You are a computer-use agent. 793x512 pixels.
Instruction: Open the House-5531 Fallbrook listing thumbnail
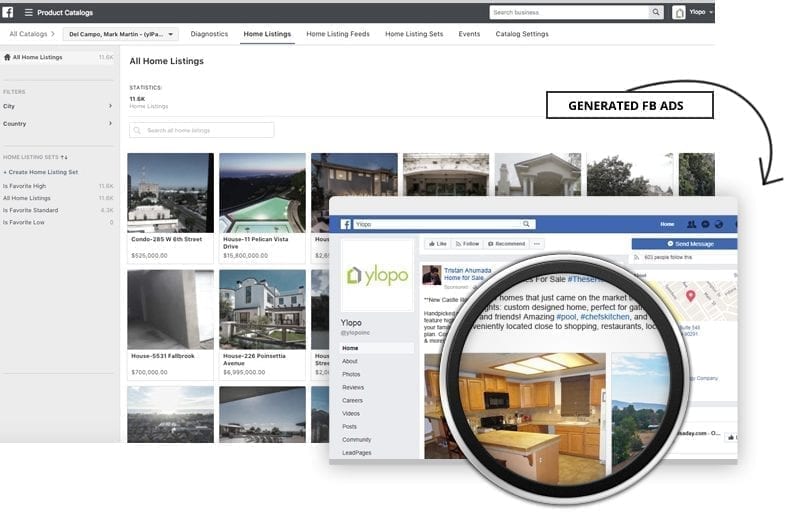click(x=170, y=309)
